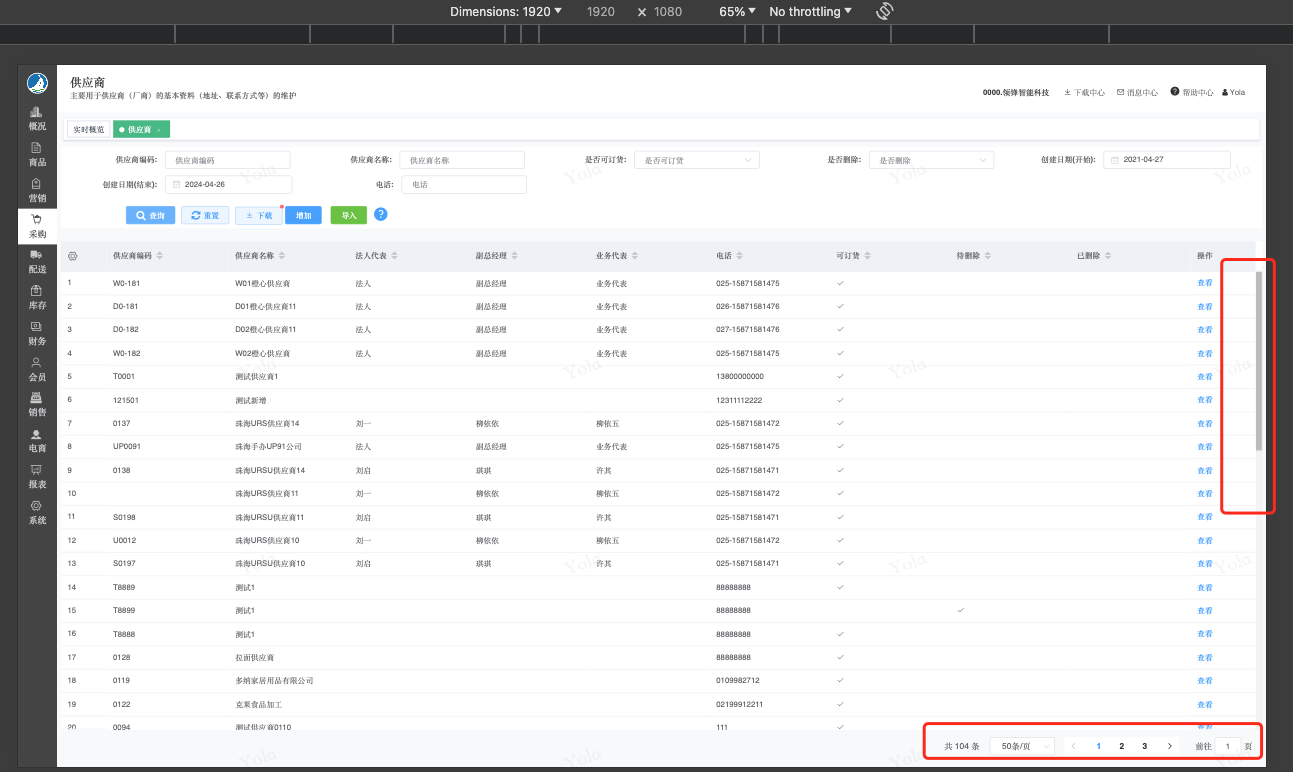The width and height of the screenshot is (1293, 772).
Task: Toggle sorting on 电话 column header
Action: [739, 257]
